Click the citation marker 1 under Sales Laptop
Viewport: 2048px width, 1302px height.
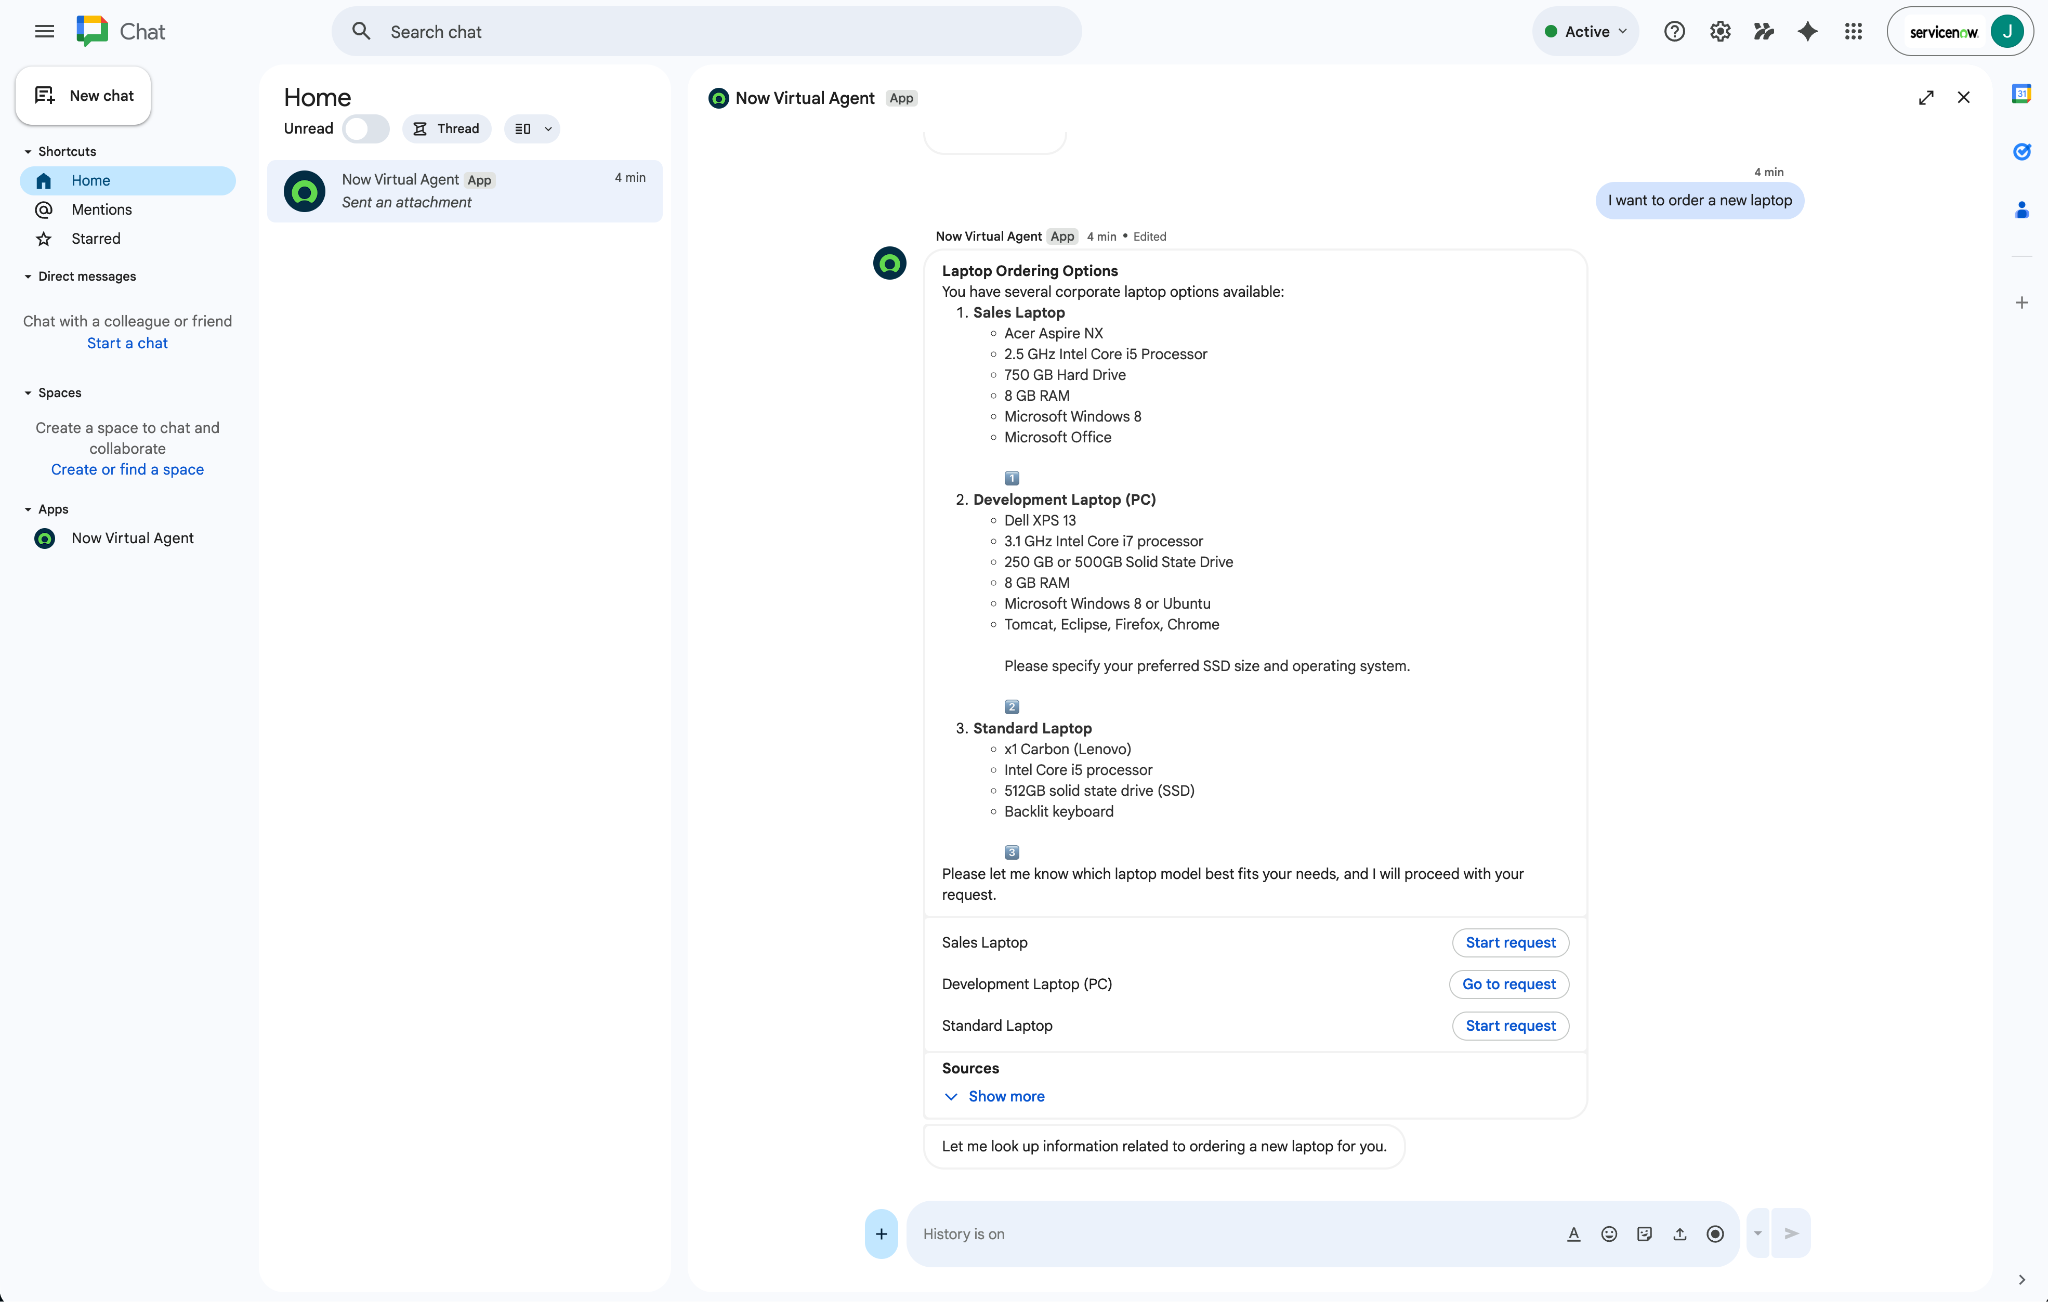(1012, 478)
